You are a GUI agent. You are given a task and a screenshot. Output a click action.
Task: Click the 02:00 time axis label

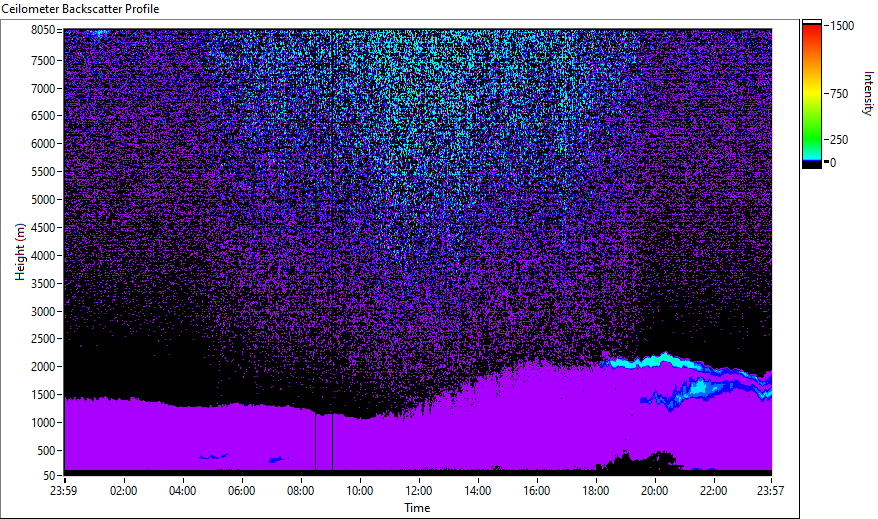(123, 491)
